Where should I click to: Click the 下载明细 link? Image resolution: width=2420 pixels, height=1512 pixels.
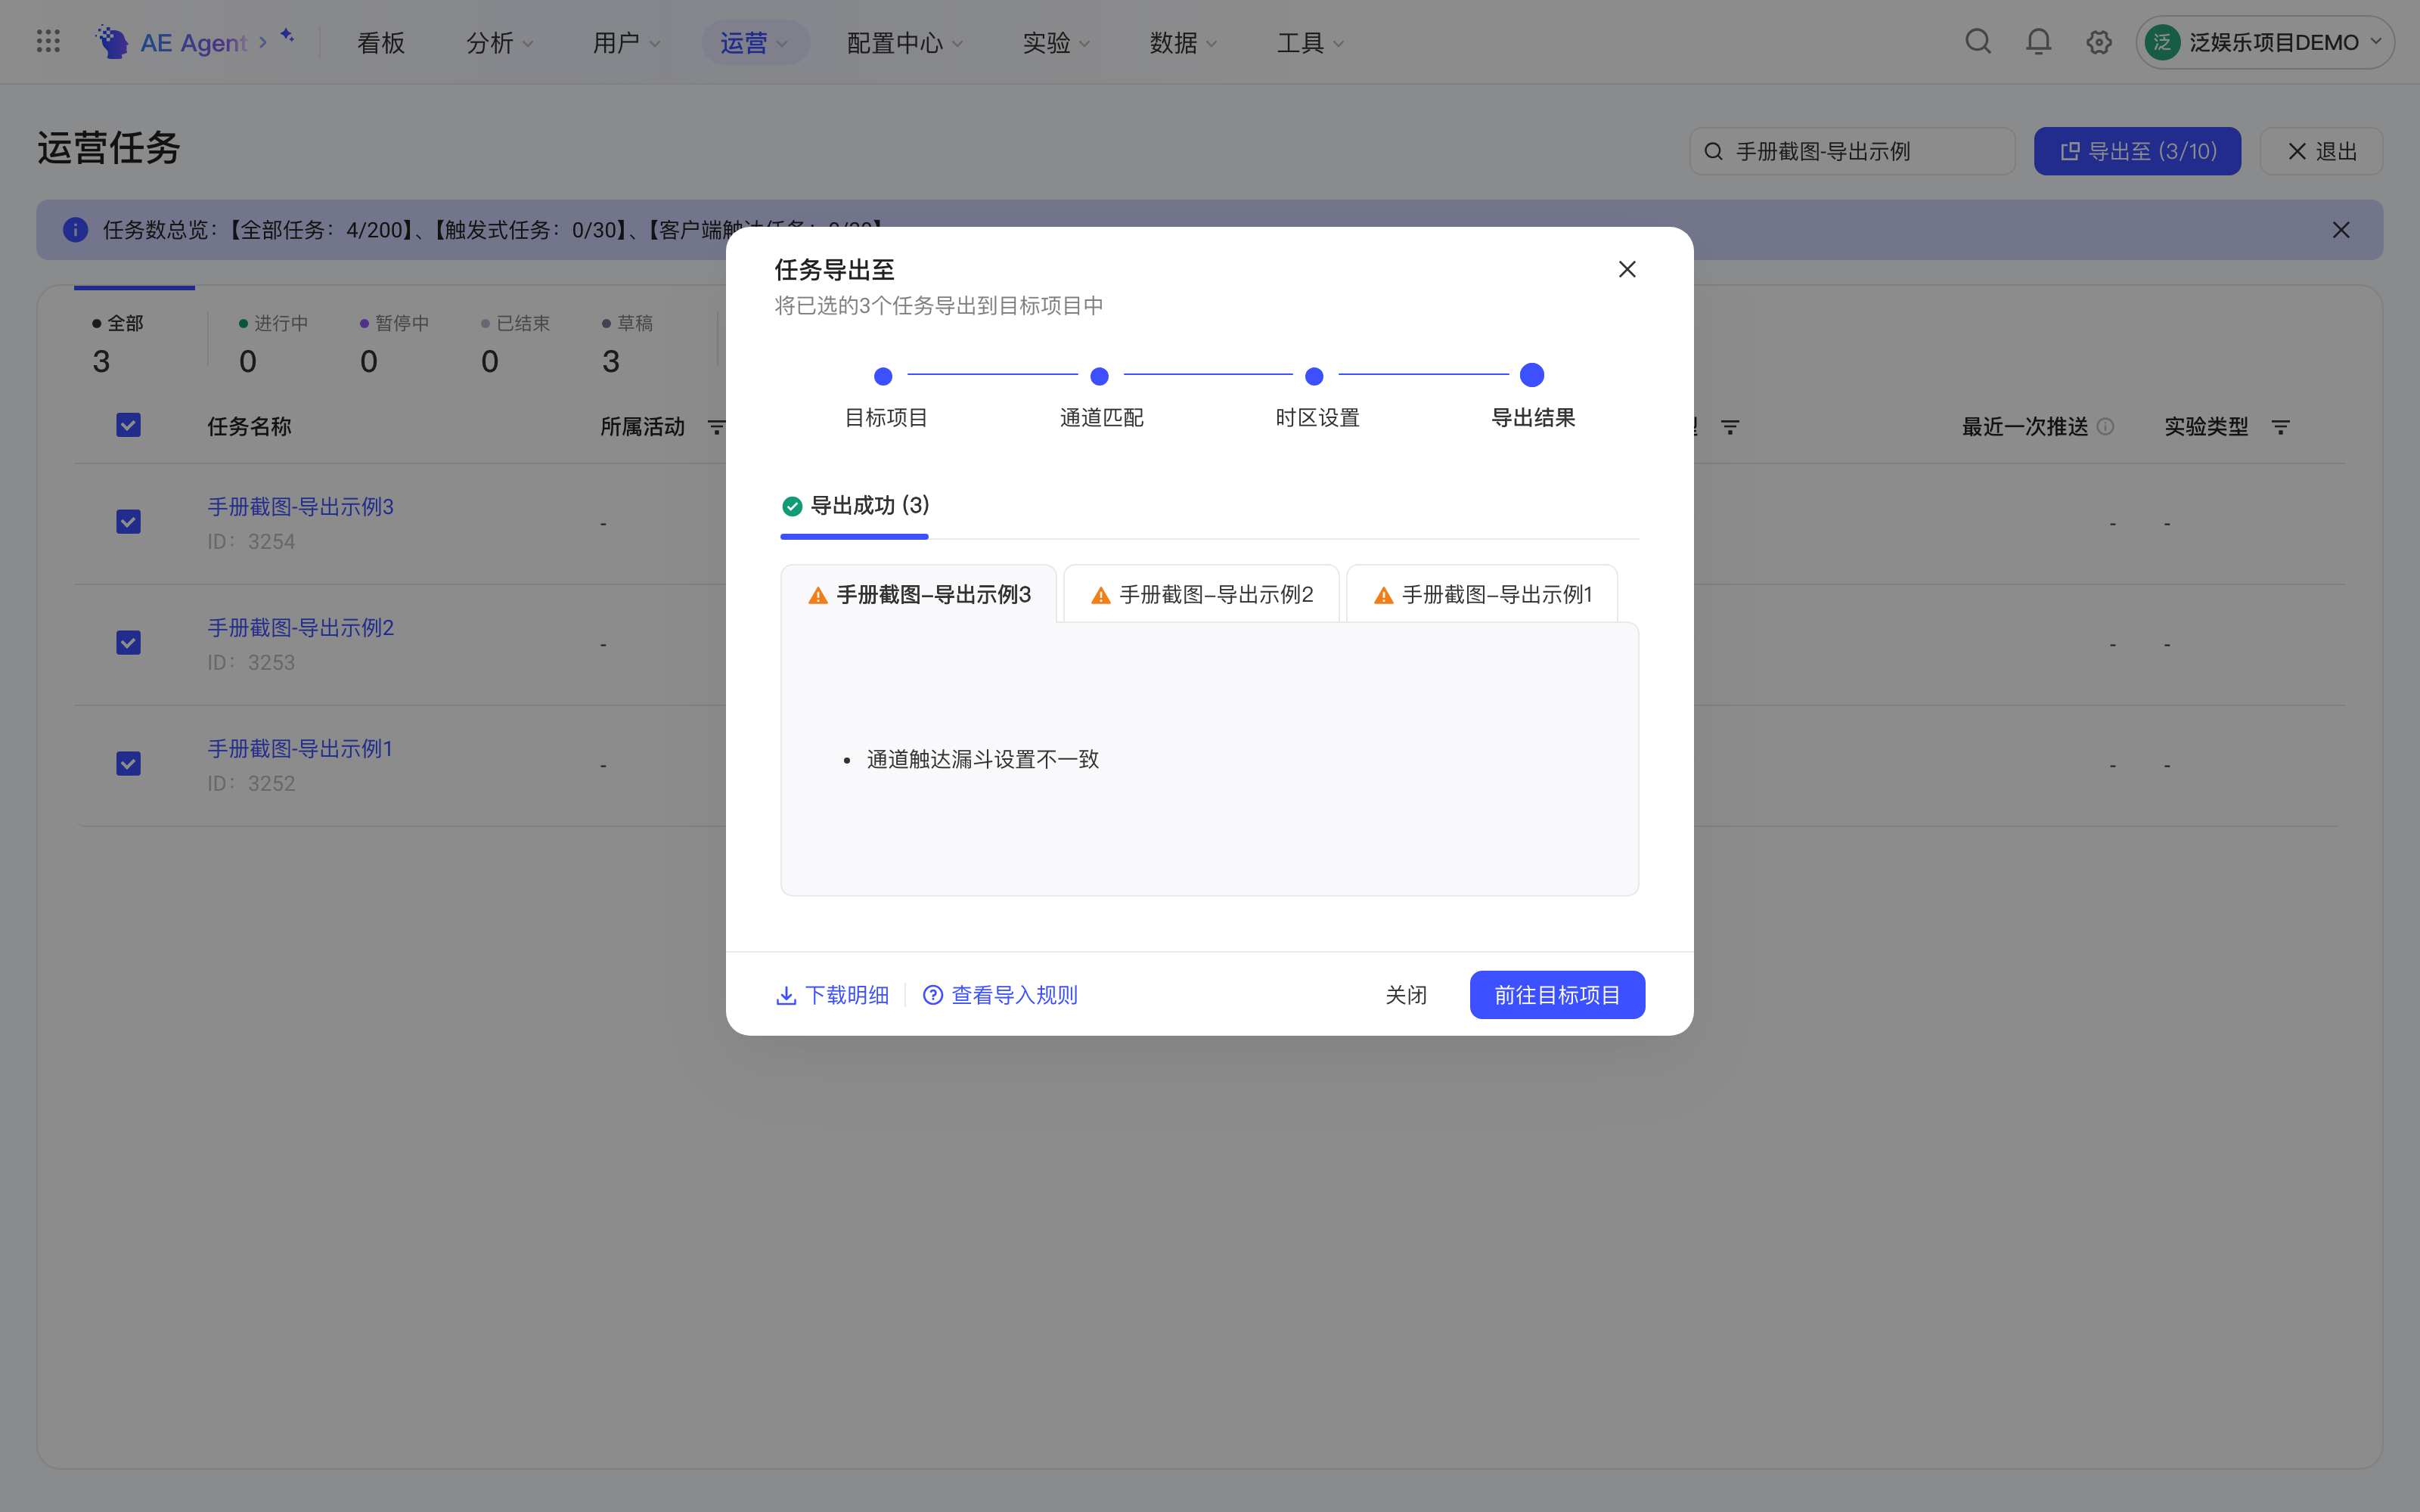832,995
